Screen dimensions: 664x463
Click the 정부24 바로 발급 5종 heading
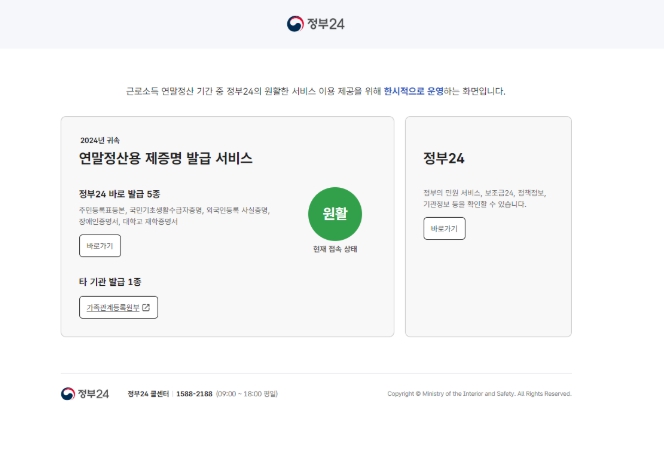120,194
